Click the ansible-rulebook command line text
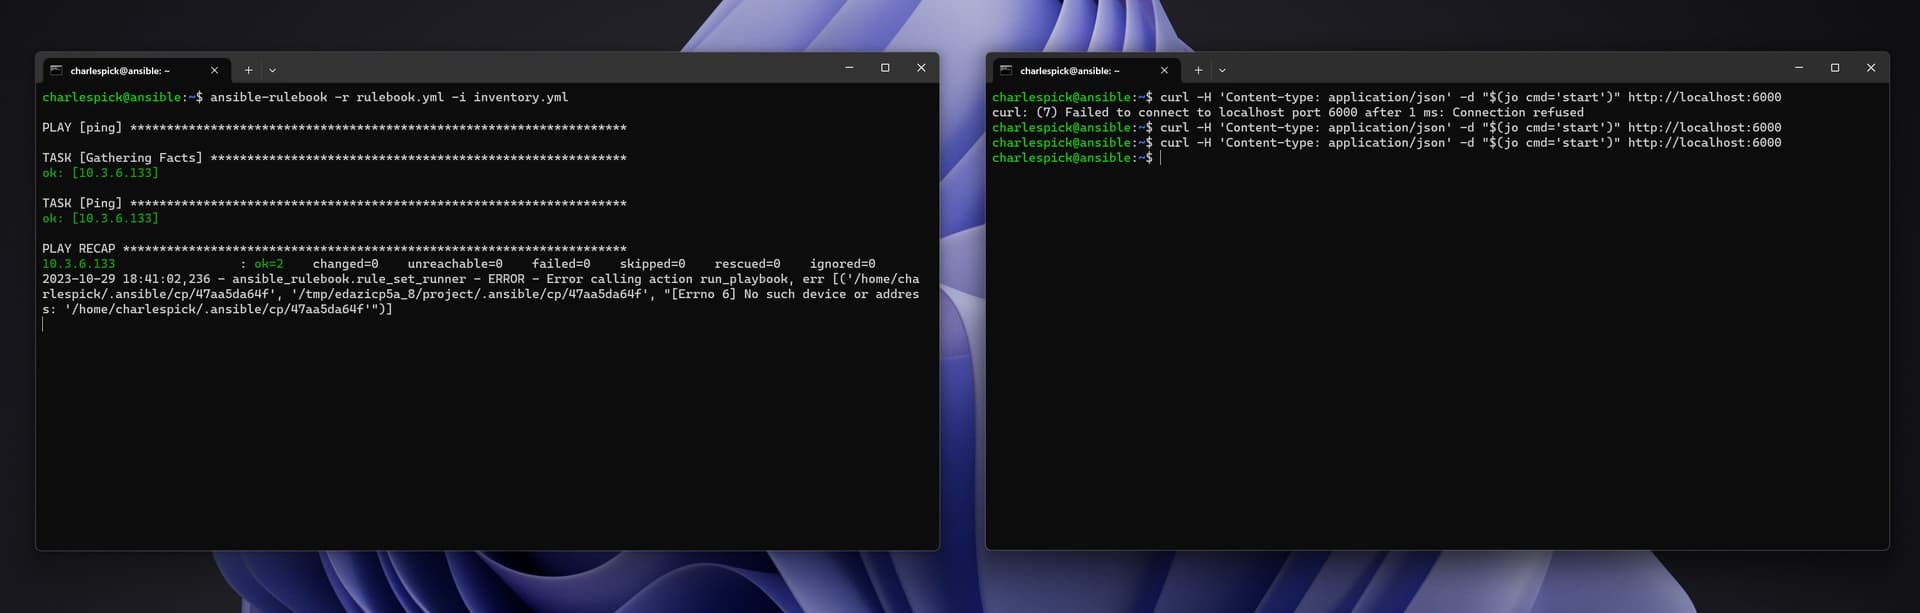1920x613 pixels. pos(389,97)
